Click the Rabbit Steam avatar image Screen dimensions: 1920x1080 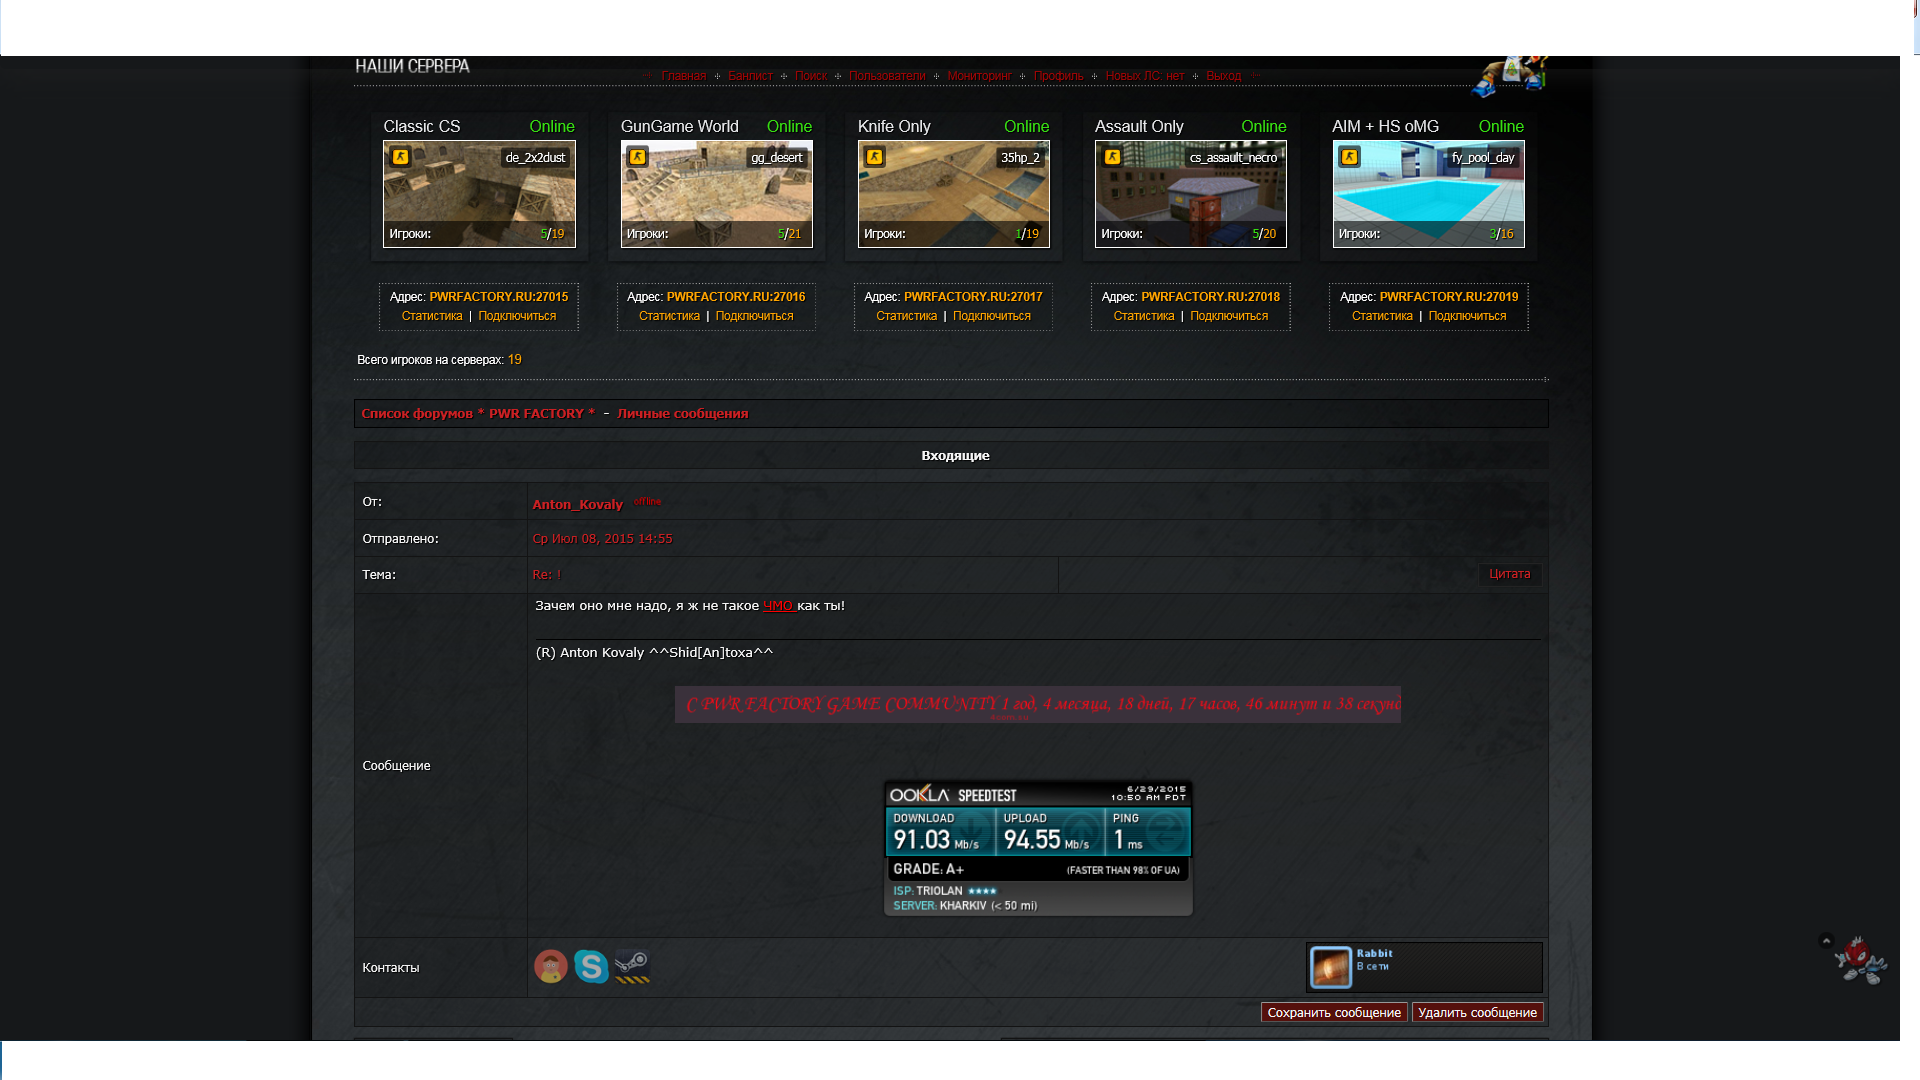pos(1331,967)
